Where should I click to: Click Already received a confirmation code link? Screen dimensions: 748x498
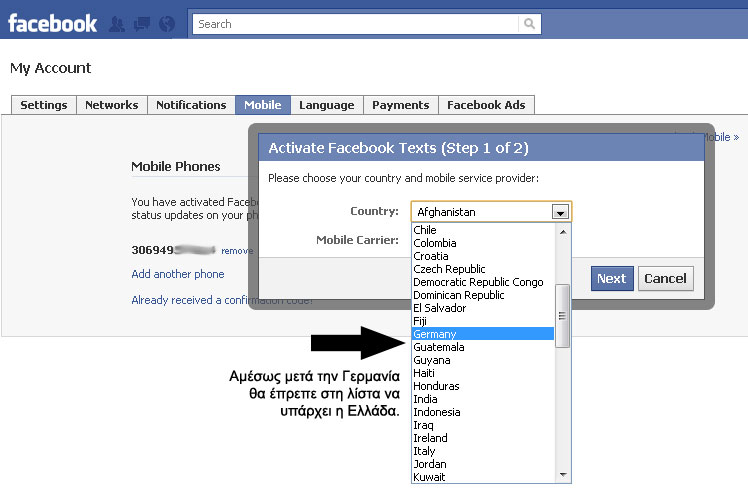click(222, 300)
